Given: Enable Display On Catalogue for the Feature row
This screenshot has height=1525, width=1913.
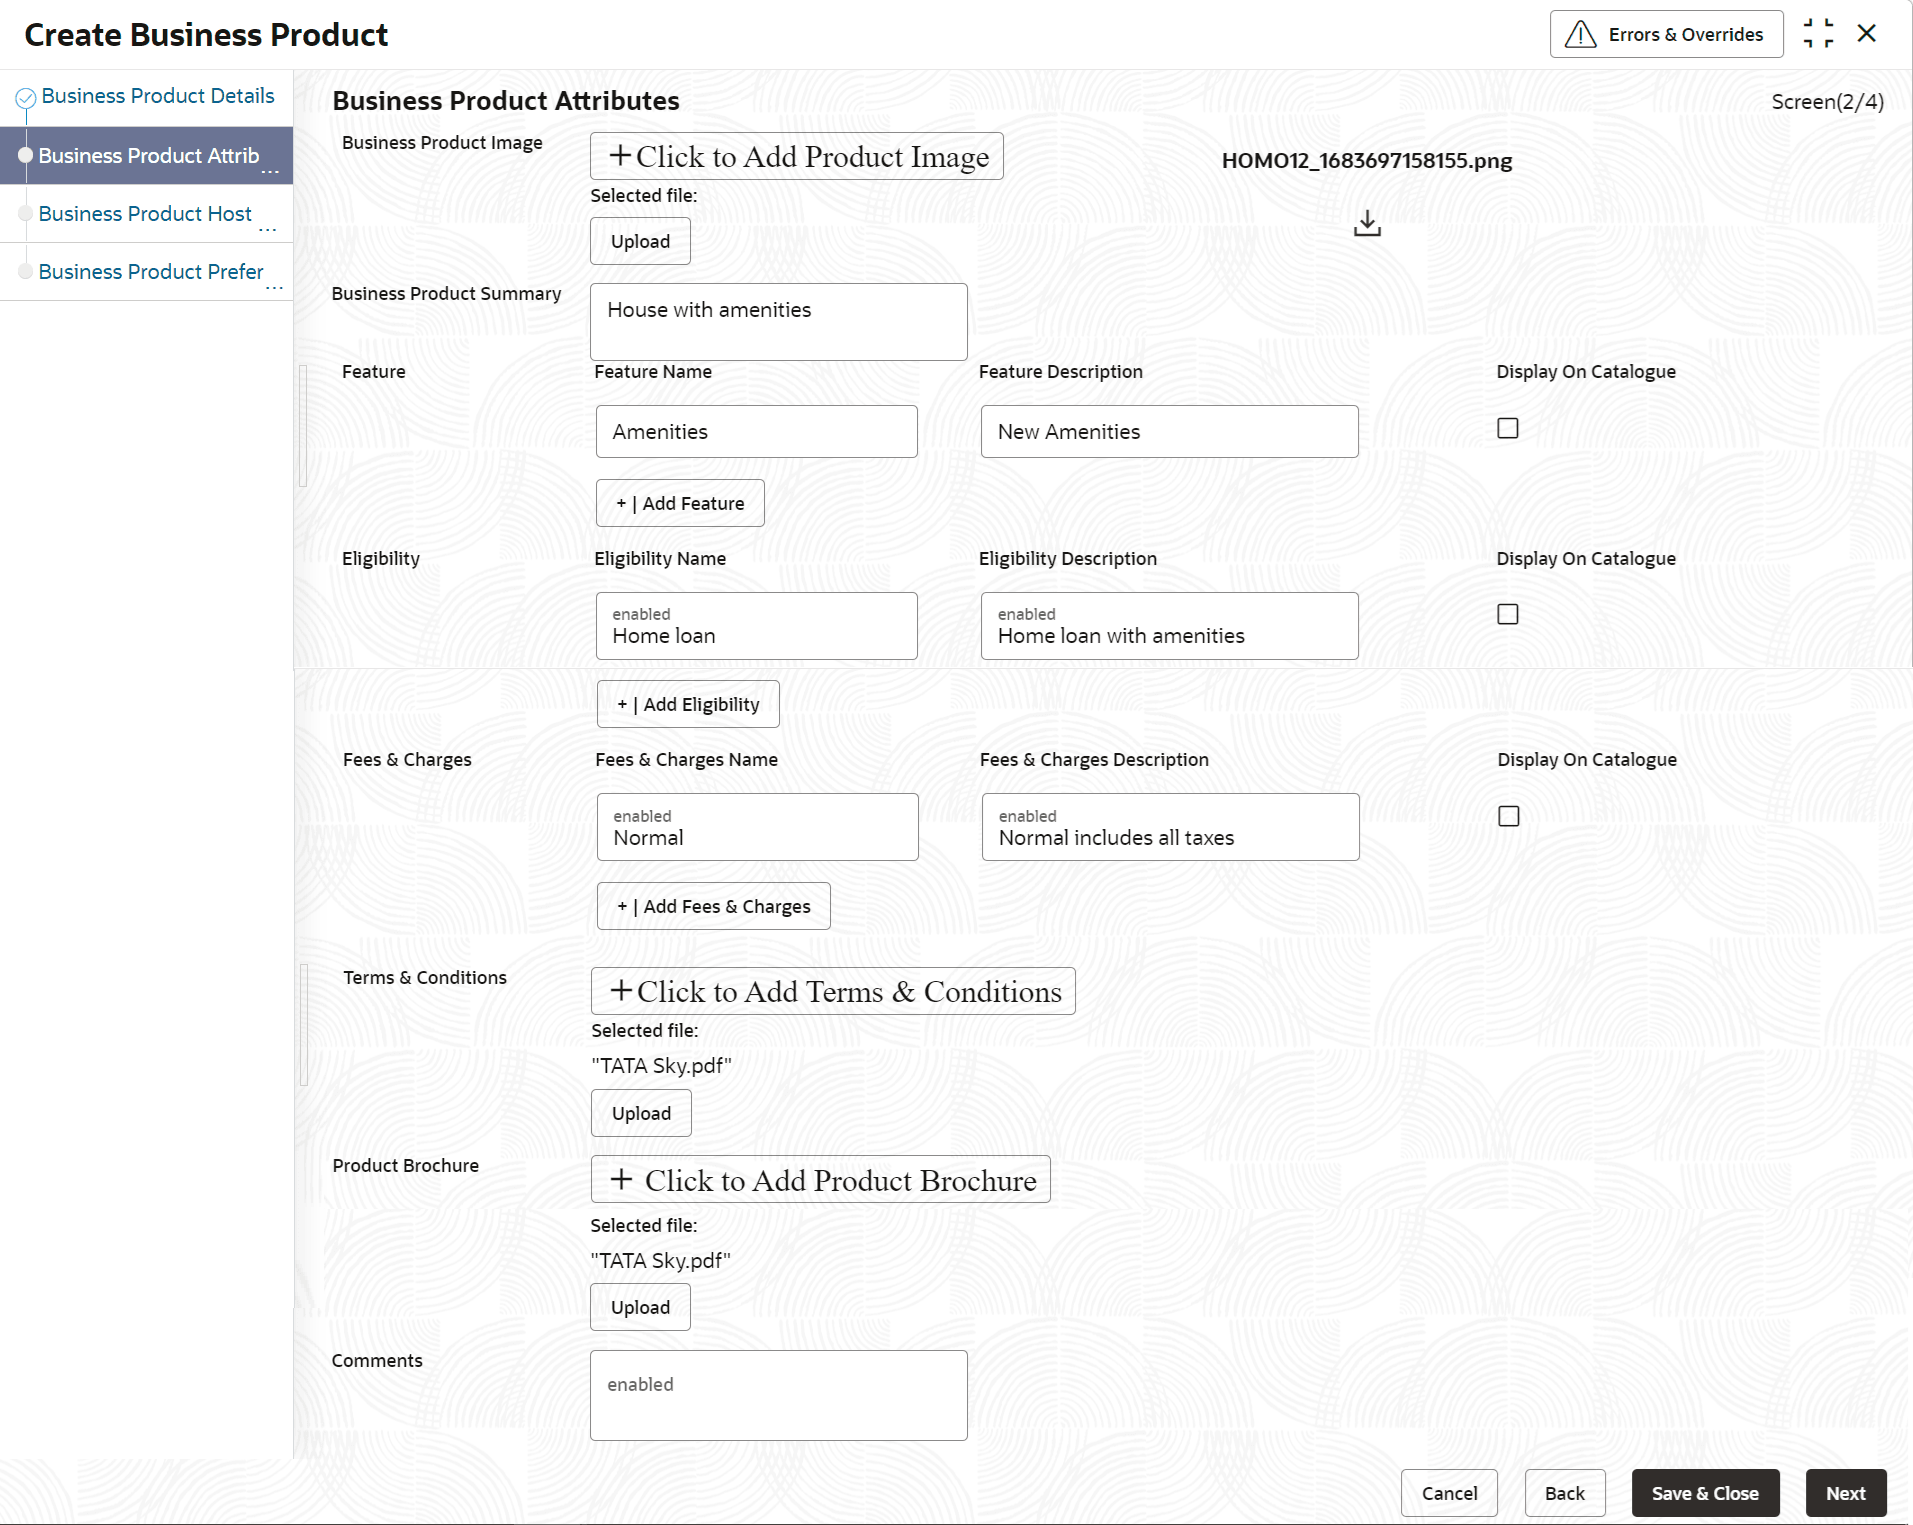Looking at the screenshot, I should [1507, 428].
